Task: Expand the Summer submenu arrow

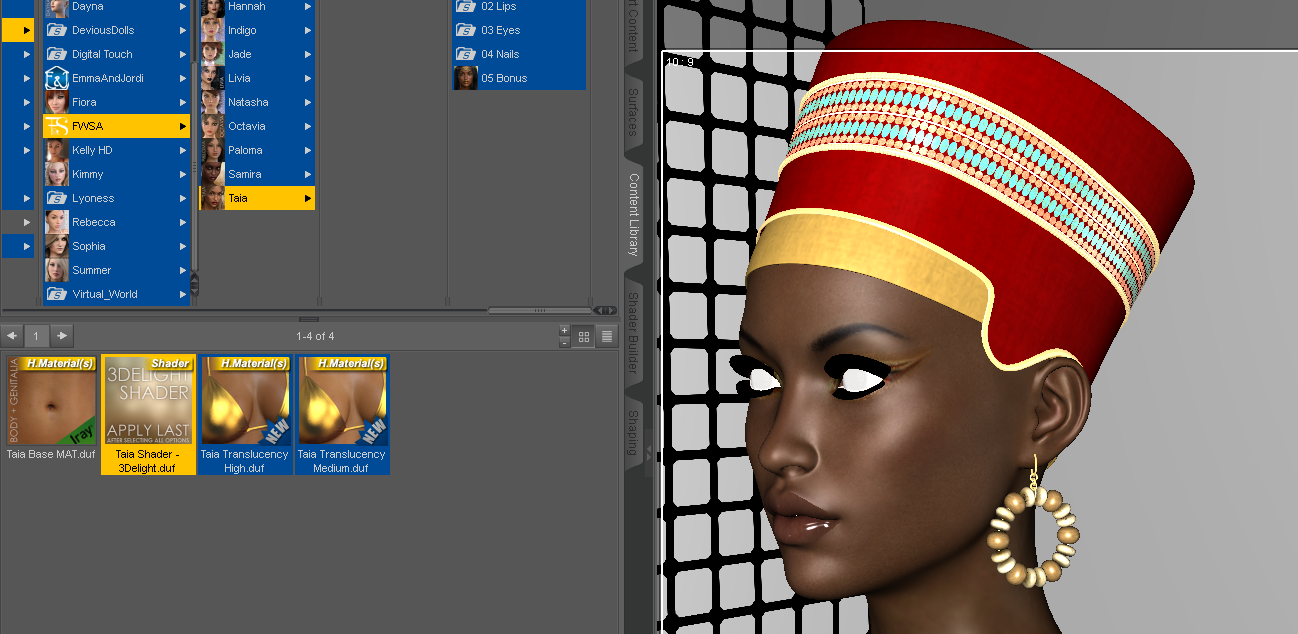Action: 183,270
